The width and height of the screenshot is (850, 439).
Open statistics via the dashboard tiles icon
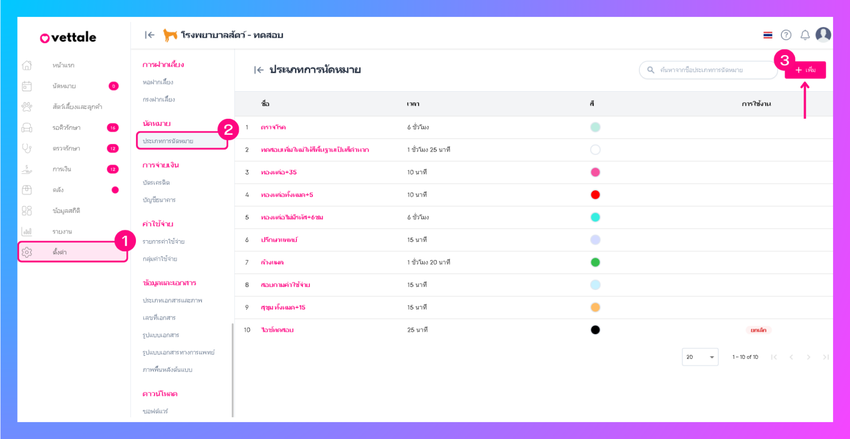coord(27,210)
